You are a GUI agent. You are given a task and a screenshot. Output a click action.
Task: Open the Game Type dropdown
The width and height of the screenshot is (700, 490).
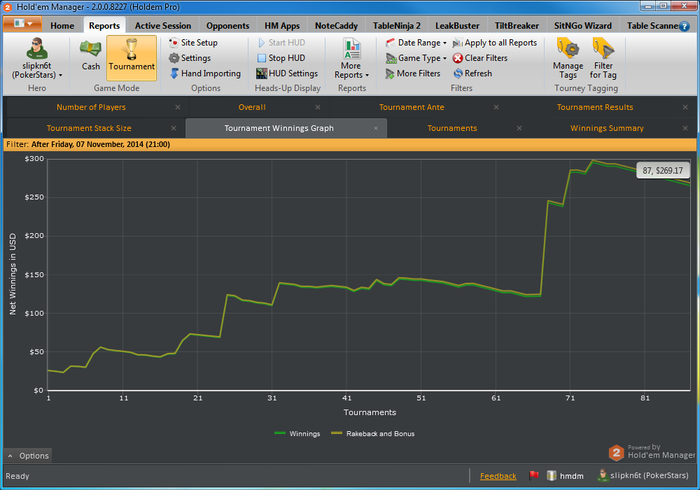click(416, 58)
